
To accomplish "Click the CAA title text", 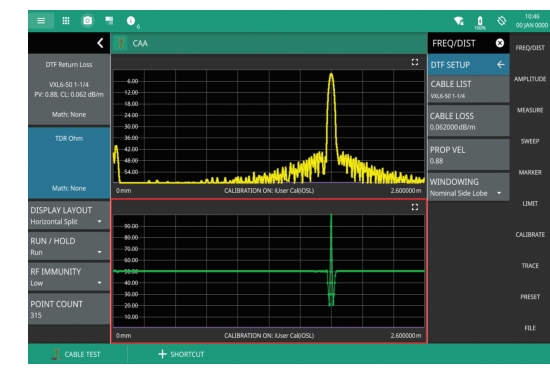I will click(140, 43).
